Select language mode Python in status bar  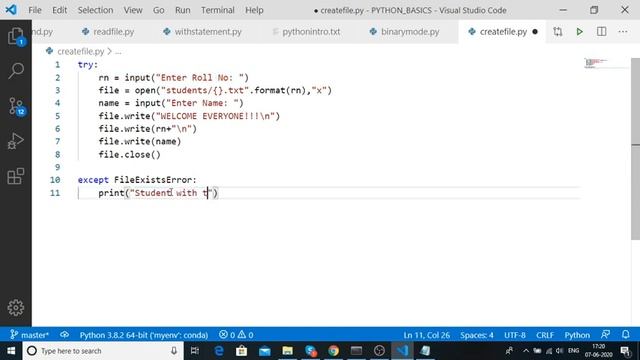click(x=577, y=335)
